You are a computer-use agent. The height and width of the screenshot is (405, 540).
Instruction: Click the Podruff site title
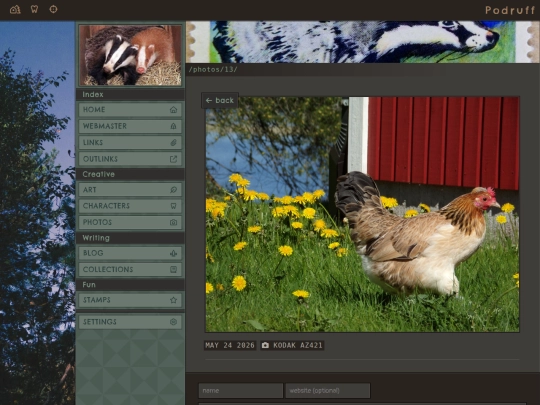pos(510,10)
